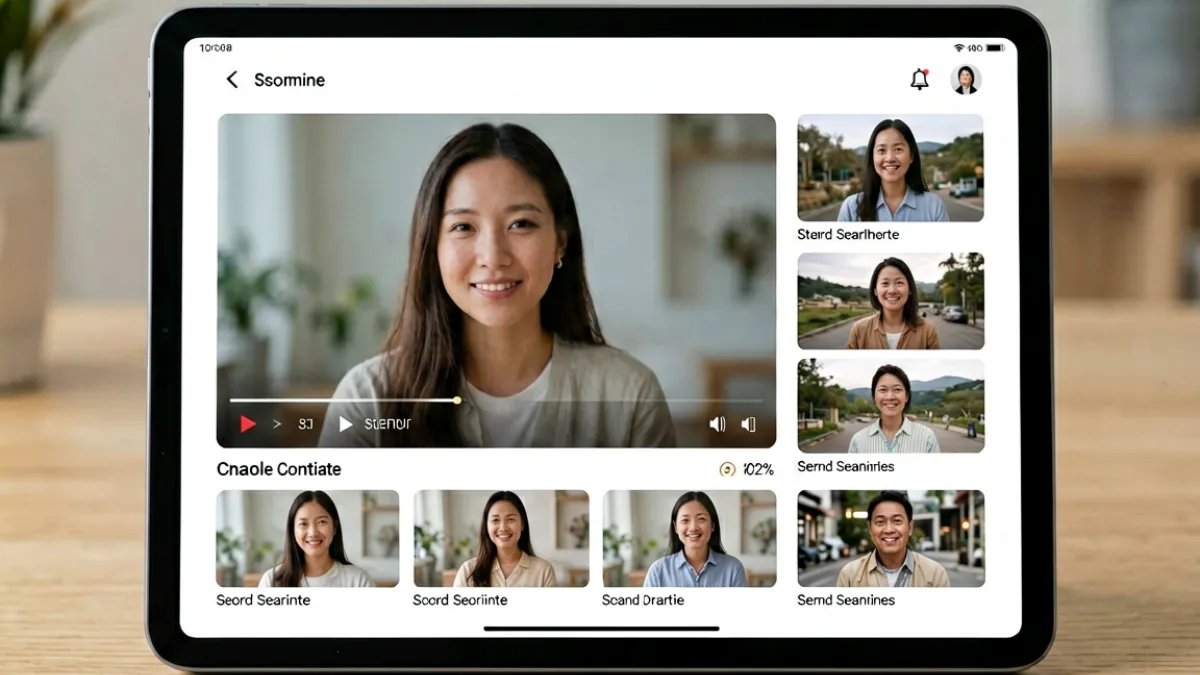The height and width of the screenshot is (675, 1200).
Task: Click the red play button
Action: point(248,424)
